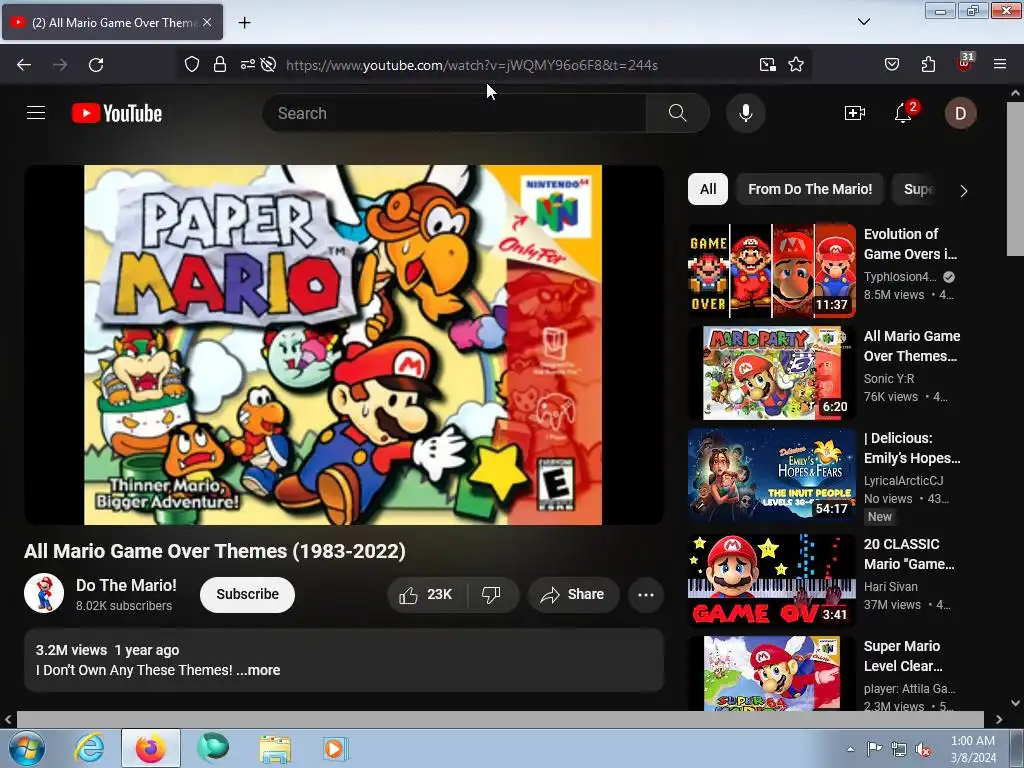Open Emily's Hopes & Fears thumbnail
This screenshot has height=768, width=1024.
coord(772,475)
